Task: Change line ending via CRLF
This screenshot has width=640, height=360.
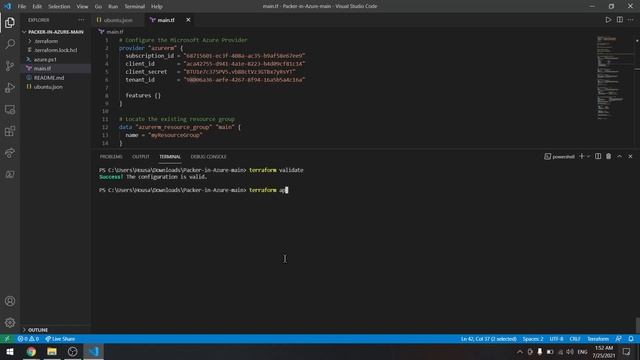Action: pos(575,339)
